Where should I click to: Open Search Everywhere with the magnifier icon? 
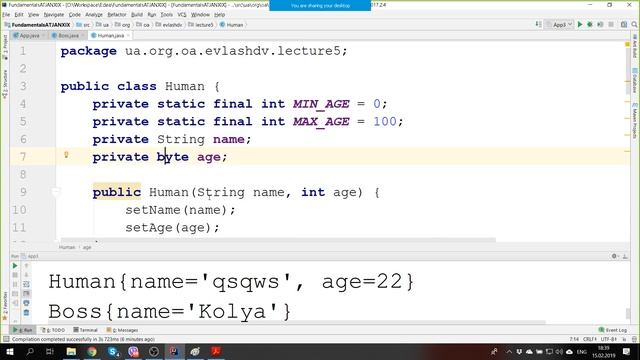point(634,24)
